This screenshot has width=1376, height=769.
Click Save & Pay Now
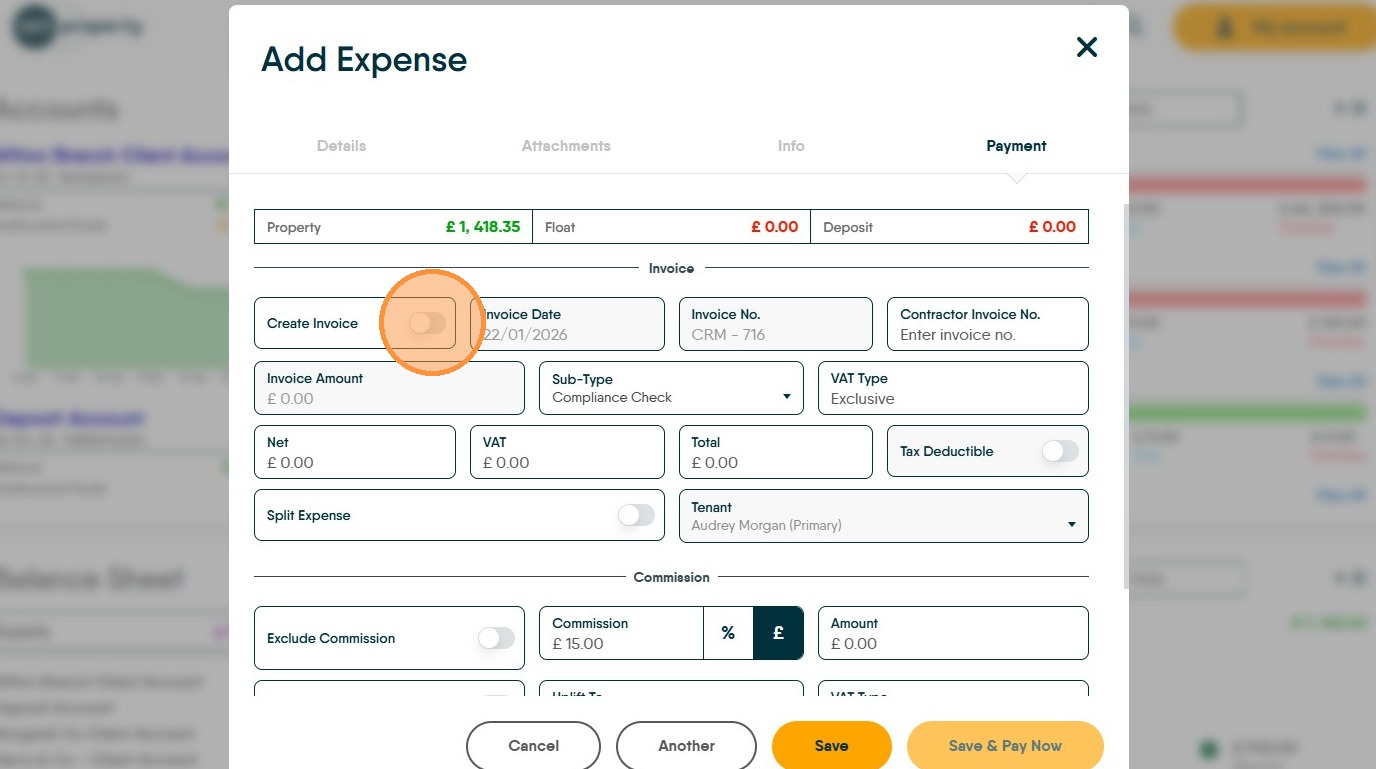tap(1005, 746)
